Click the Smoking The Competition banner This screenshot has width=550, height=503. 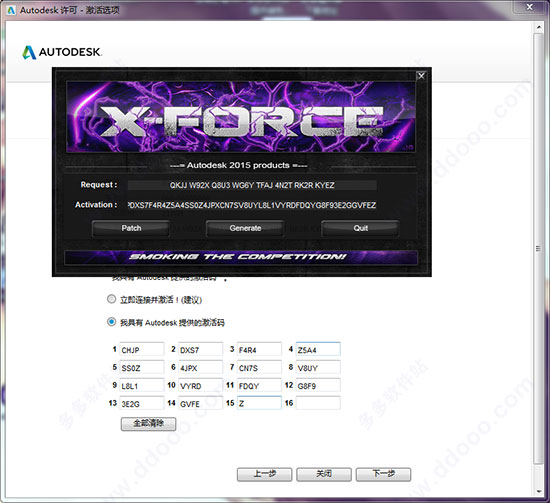tap(241, 257)
